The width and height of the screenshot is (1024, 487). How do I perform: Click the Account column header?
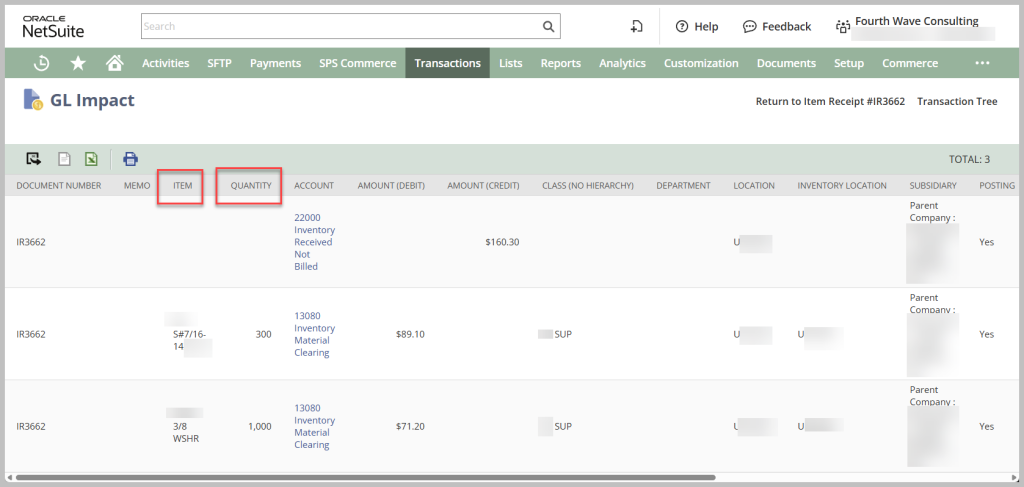[x=314, y=185]
